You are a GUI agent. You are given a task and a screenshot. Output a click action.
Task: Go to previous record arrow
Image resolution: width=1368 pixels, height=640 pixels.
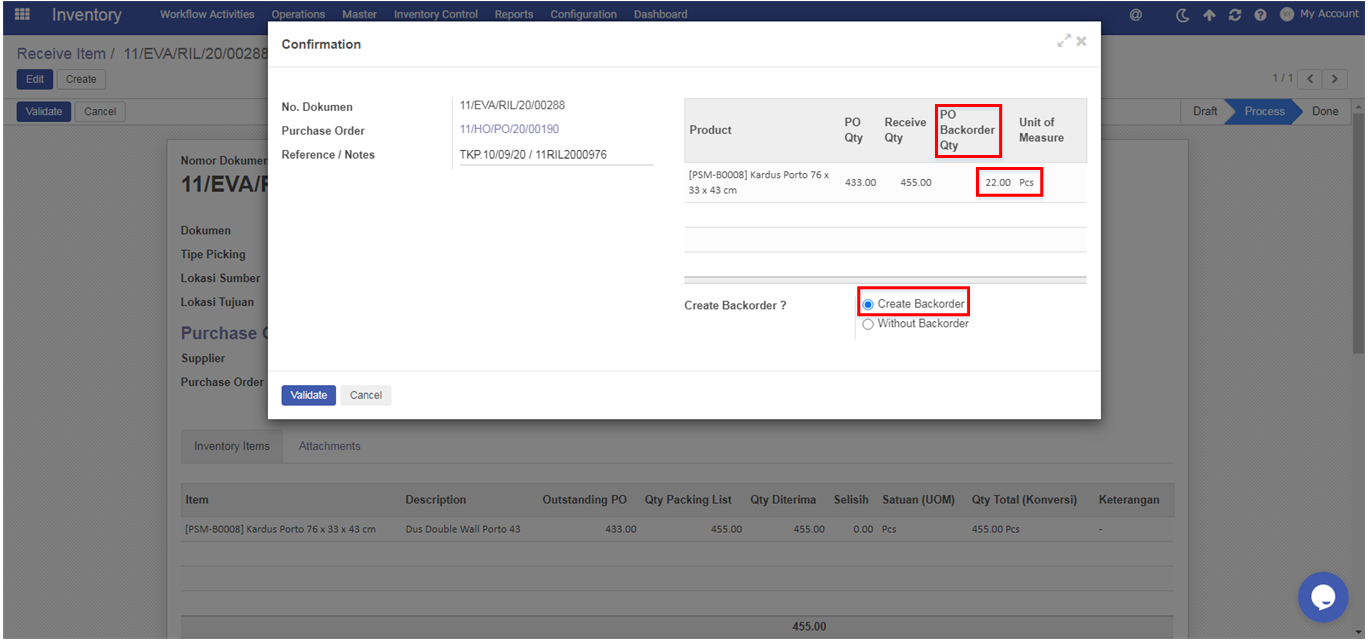coord(1309,79)
